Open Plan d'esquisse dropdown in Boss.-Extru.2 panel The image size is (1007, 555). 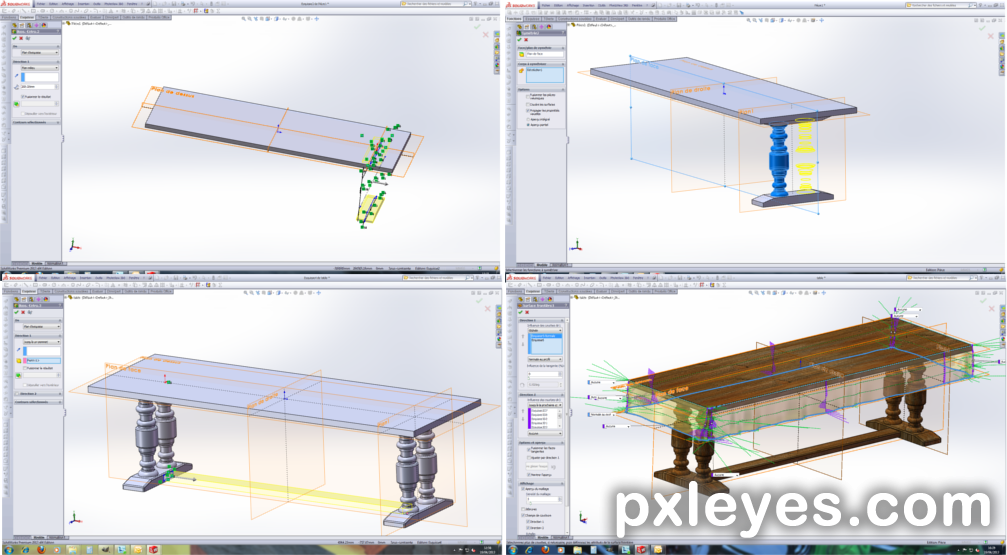pyautogui.click(x=40, y=53)
